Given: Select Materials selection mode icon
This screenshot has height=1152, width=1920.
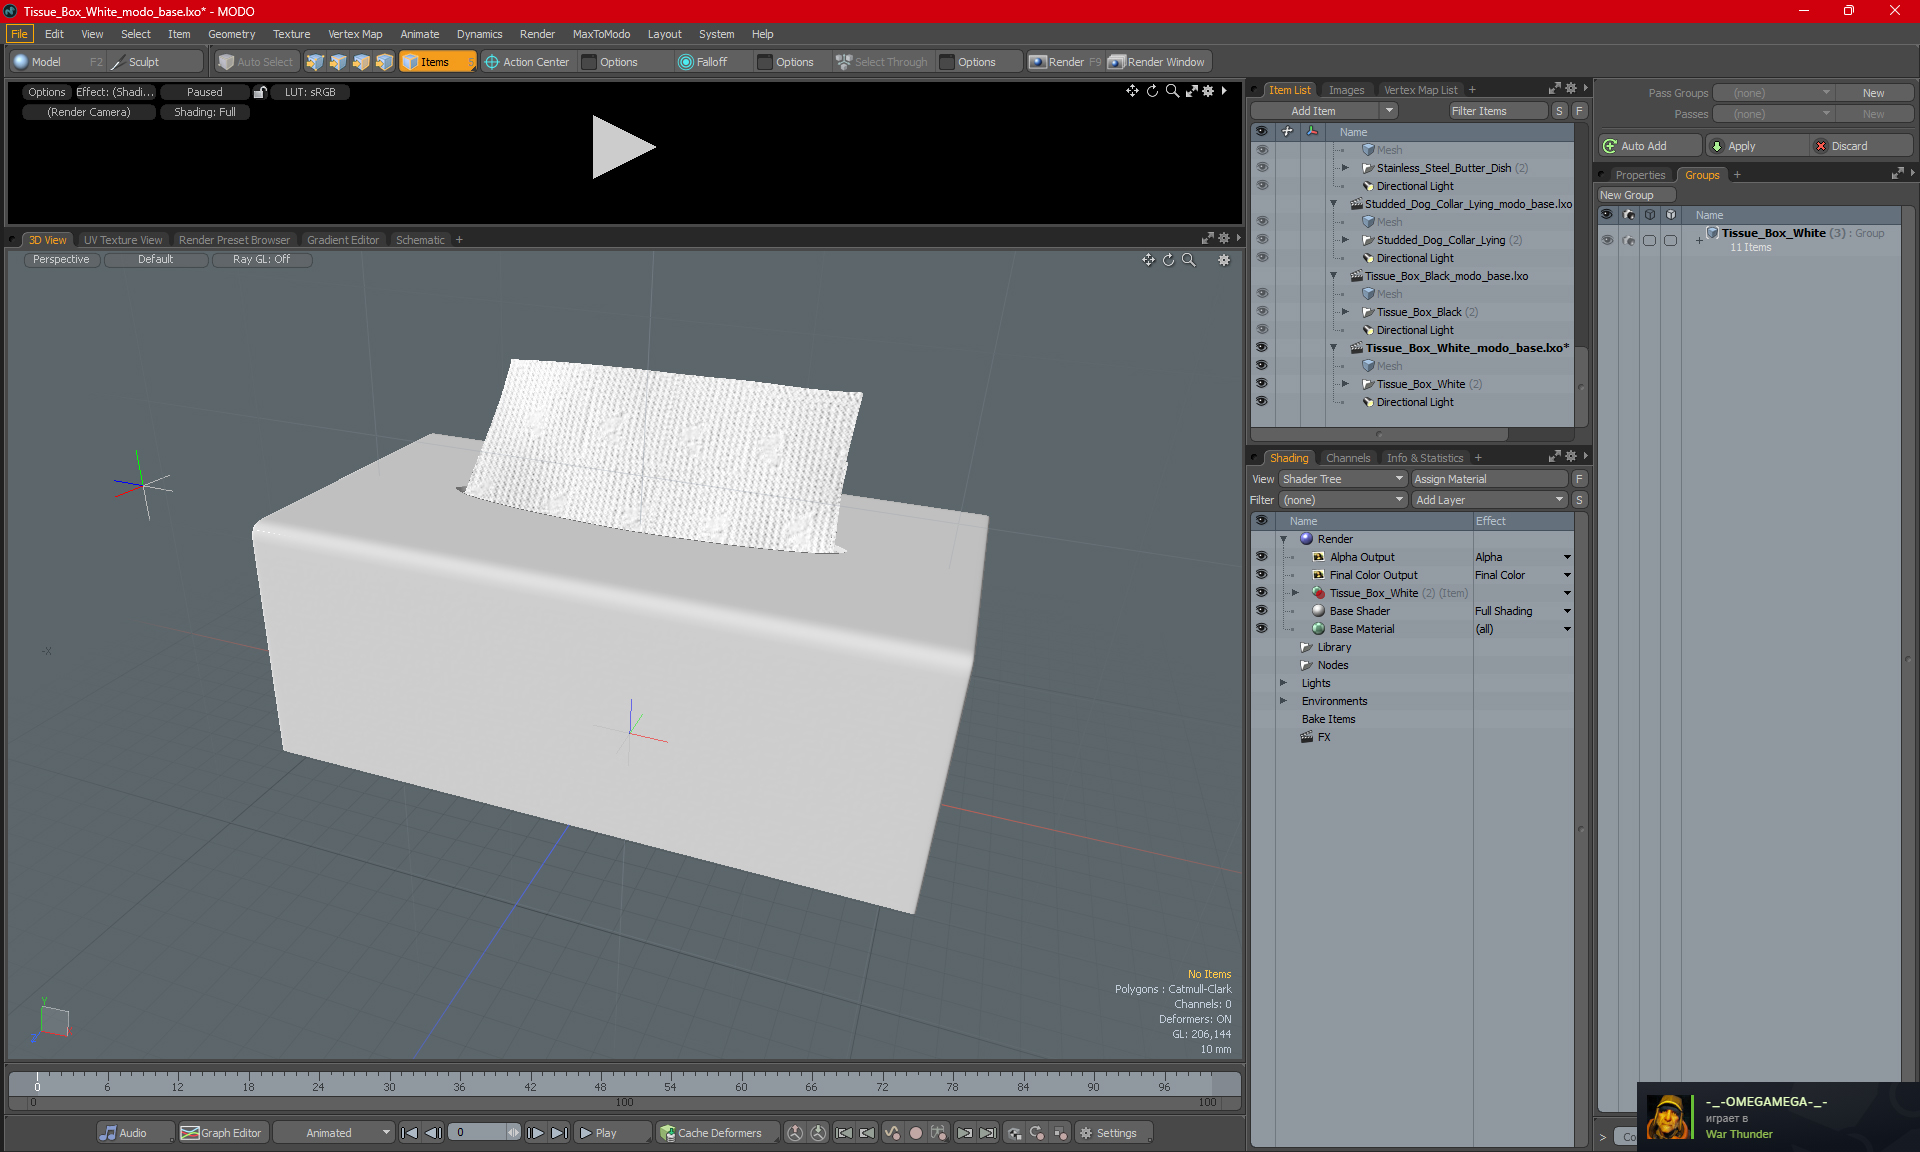Looking at the screenshot, I should (x=384, y=62).
